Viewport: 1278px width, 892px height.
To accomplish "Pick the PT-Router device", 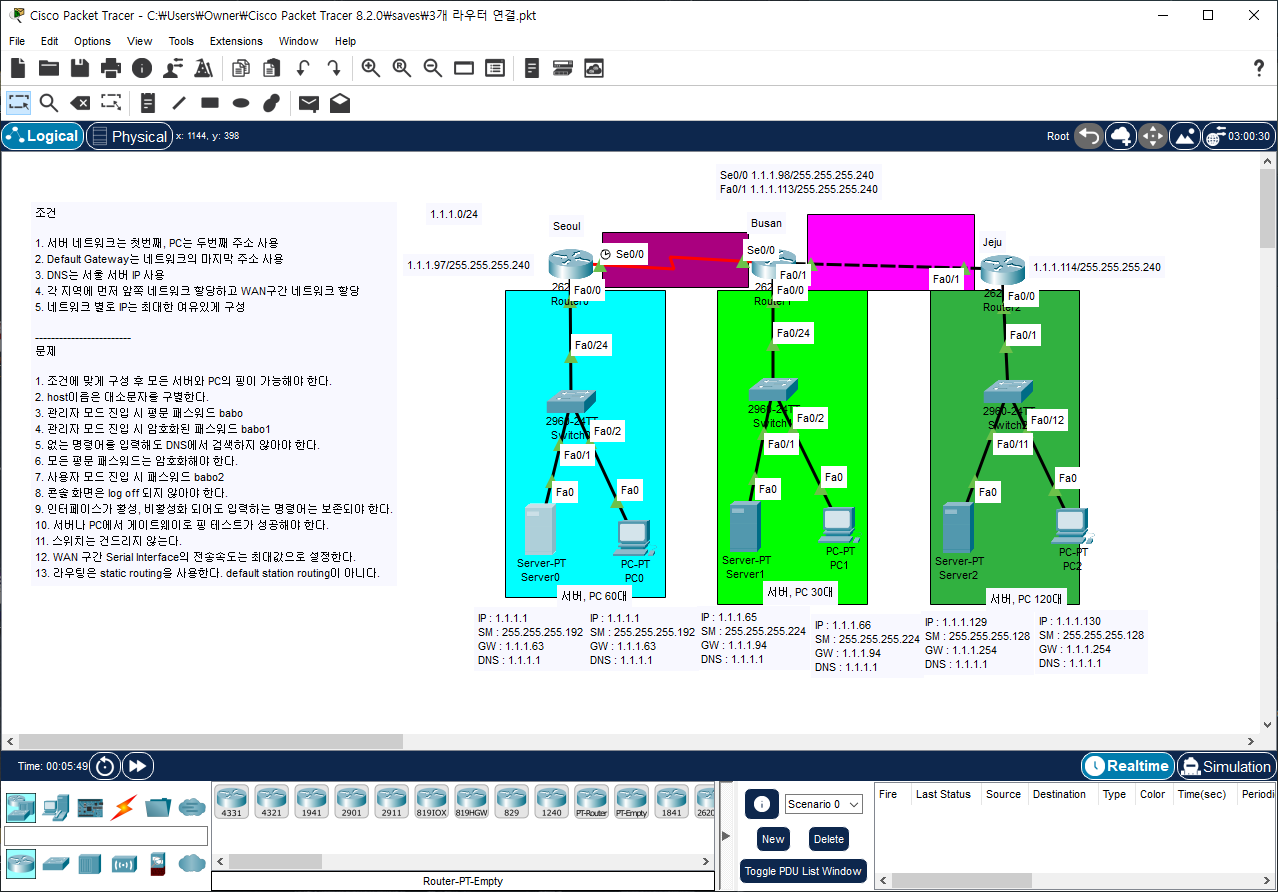I will click(x=591, y=802).
